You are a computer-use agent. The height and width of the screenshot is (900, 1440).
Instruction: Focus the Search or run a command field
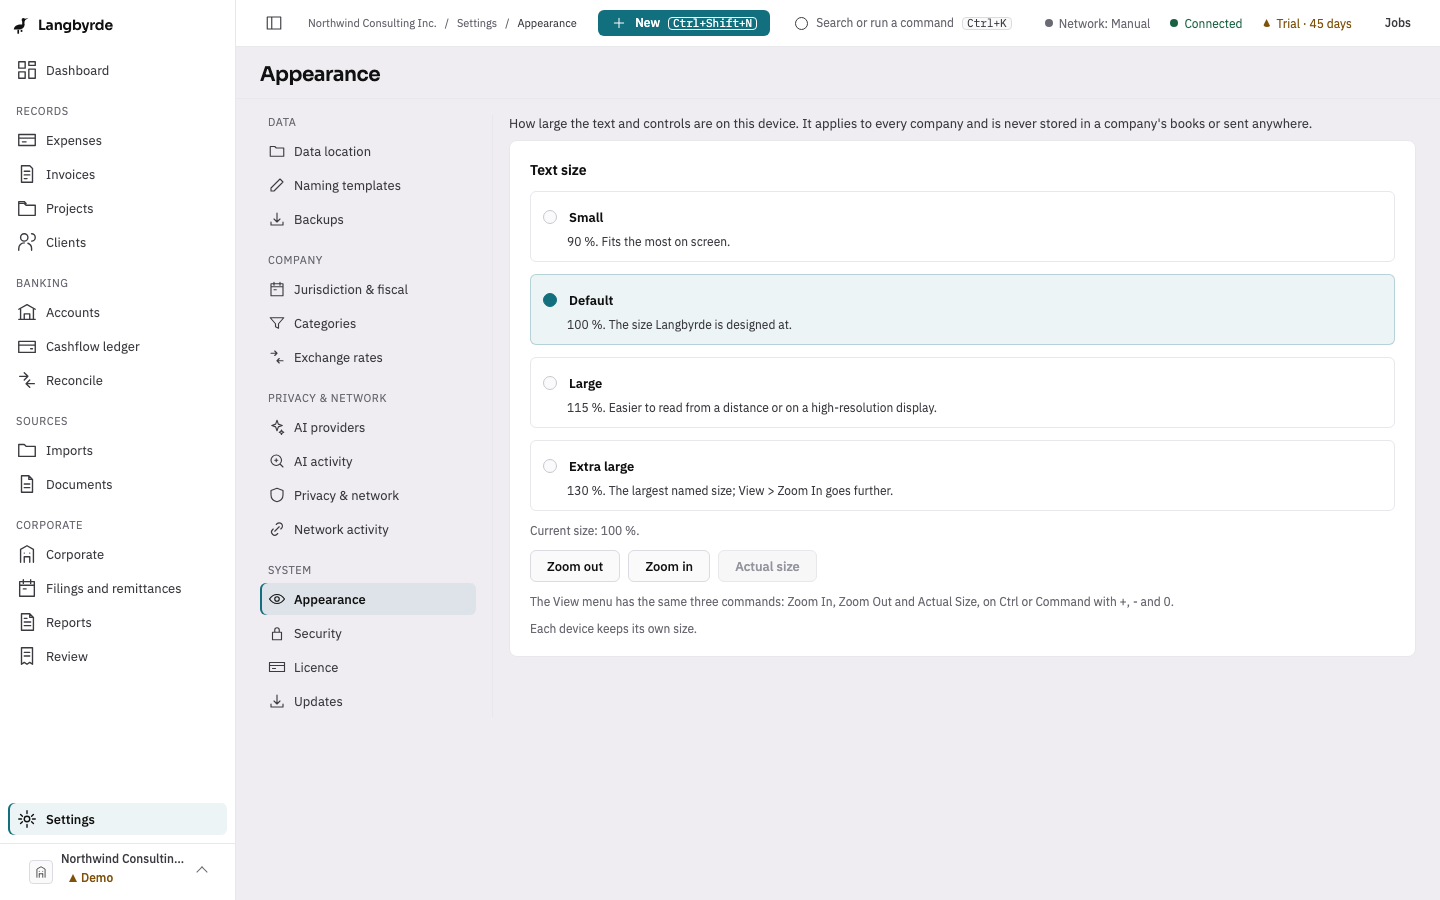(x=903, y=23)
